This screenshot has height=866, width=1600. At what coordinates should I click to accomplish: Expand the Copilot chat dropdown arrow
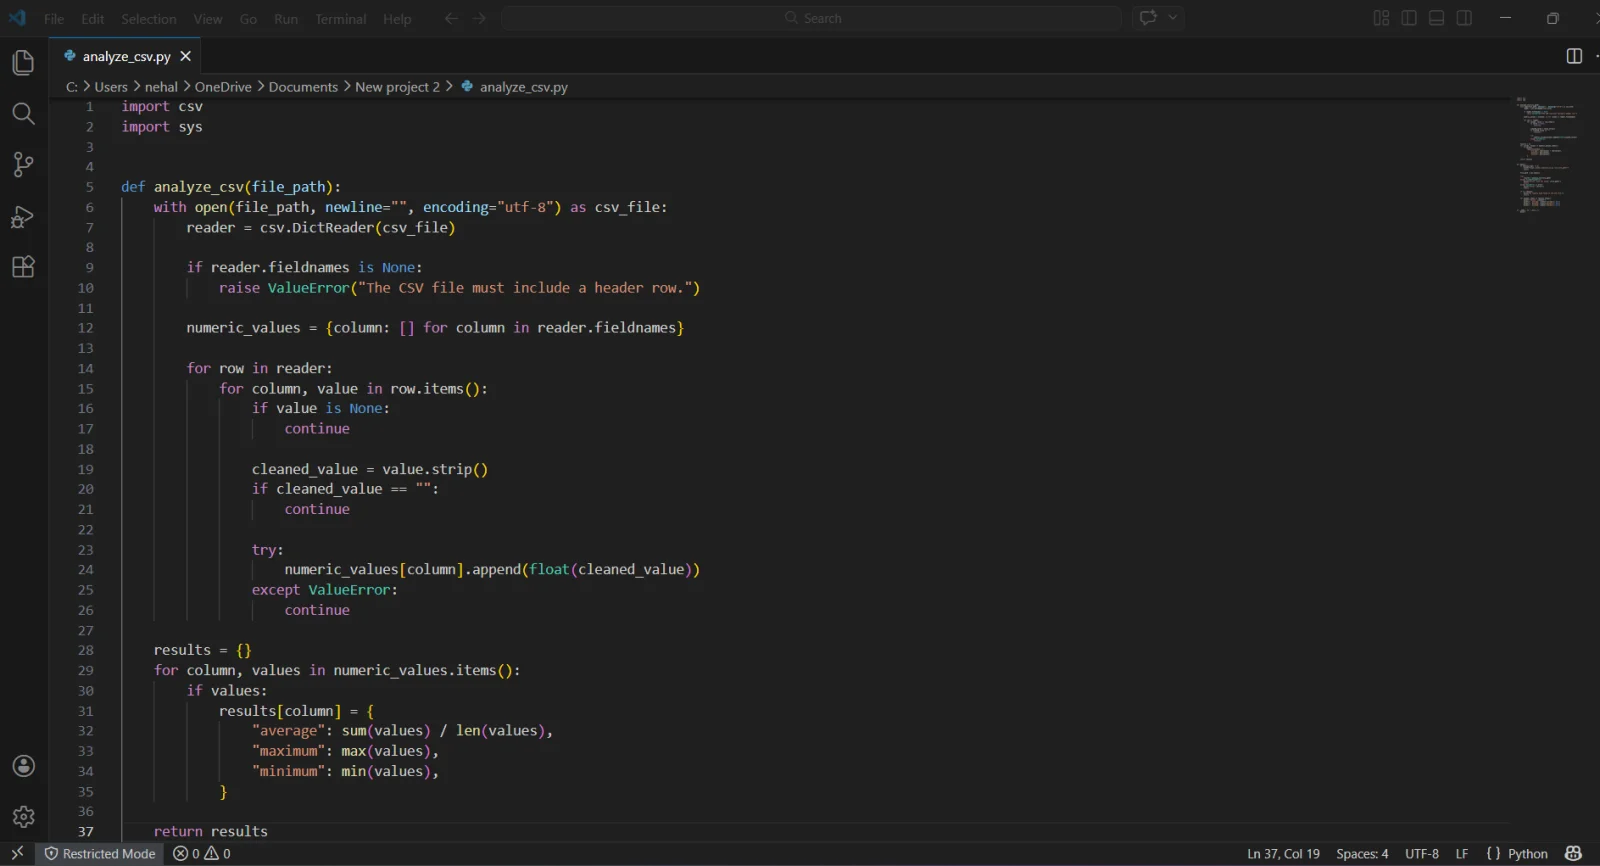coord(1173,17)
